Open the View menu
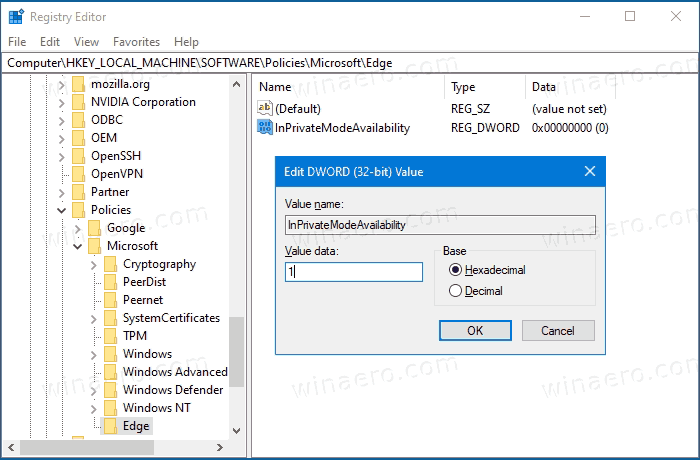 [x=86, y=42]
